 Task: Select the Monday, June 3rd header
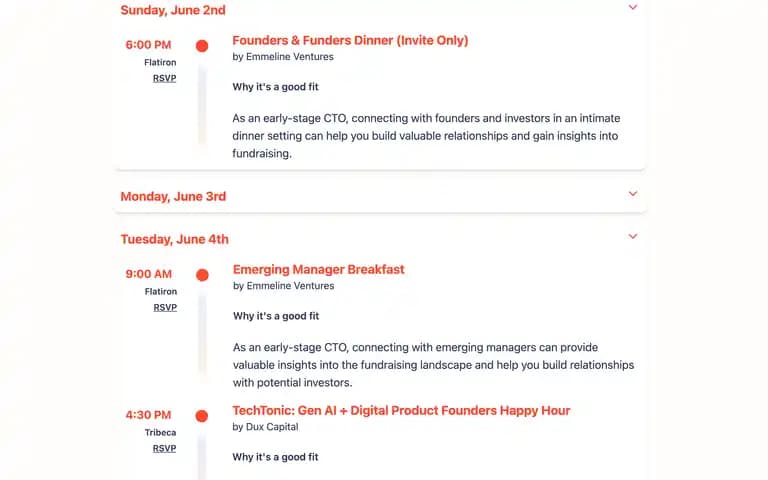173,196
